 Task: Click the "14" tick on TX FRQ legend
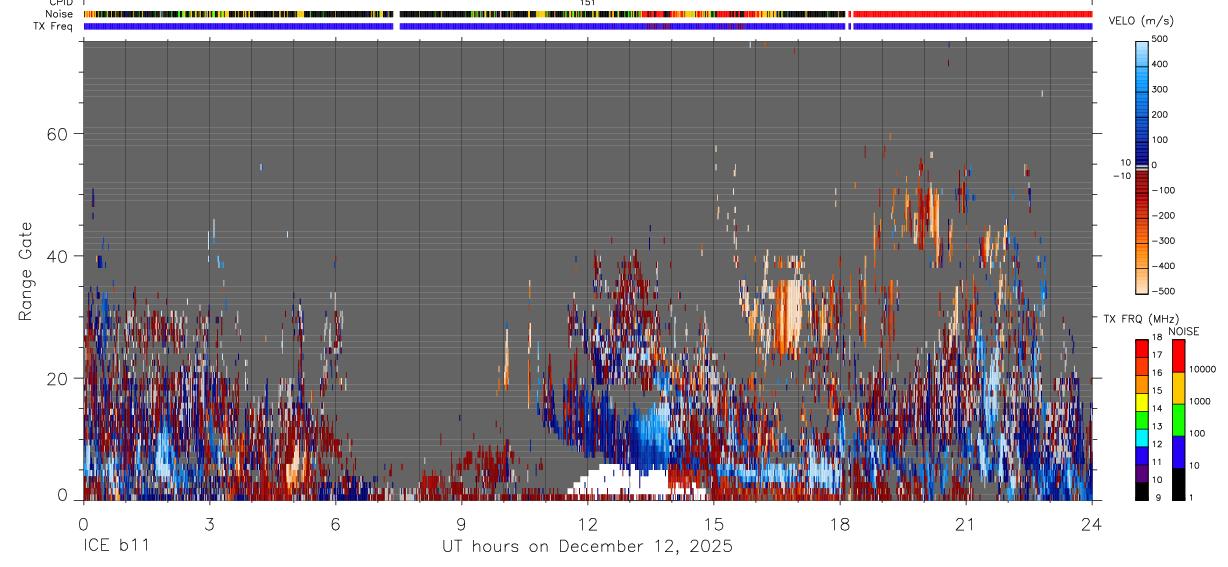(1157, 408)
